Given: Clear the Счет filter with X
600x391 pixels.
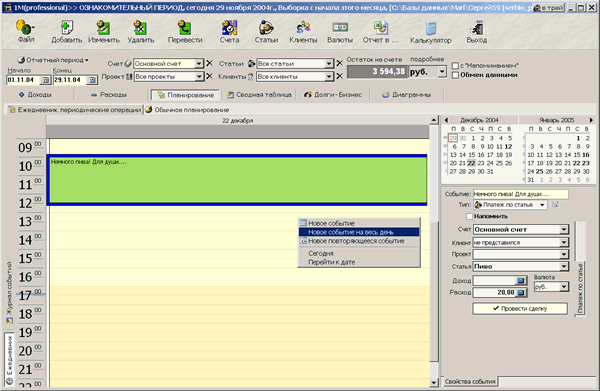Looking at the screenshot, I should coord(209,64).
